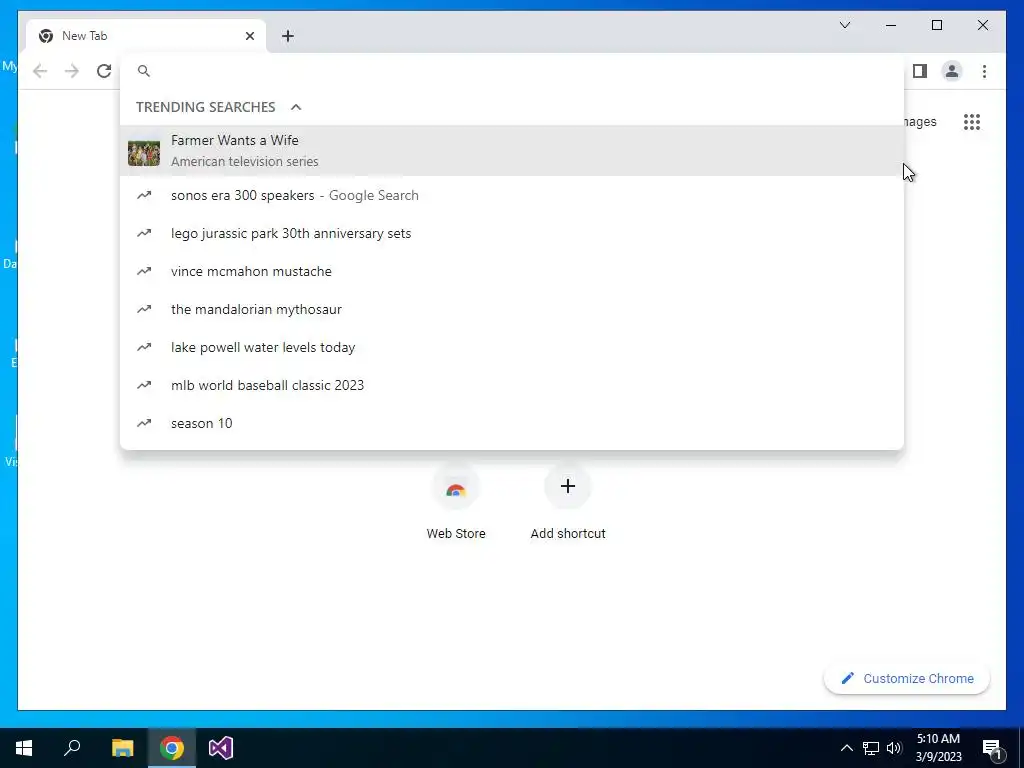Launch Visual Studio from the taskbar
The image size is (1024, 768).
(221, 748)
